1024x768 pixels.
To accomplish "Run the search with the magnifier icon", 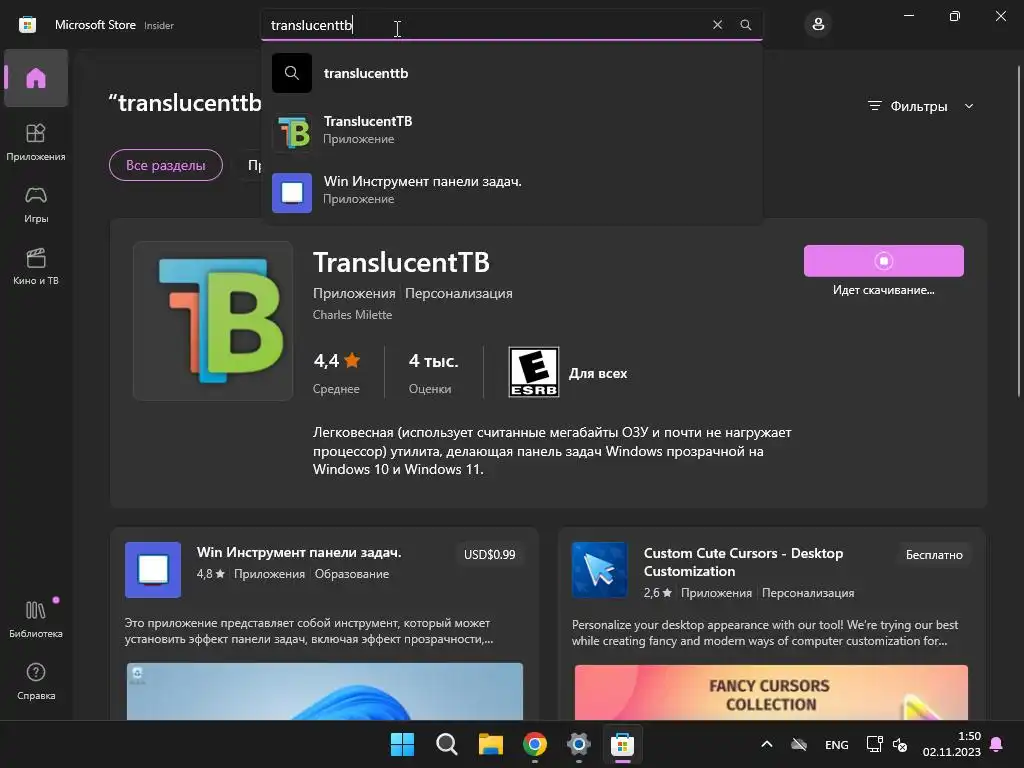I will (x=745, y=25).
